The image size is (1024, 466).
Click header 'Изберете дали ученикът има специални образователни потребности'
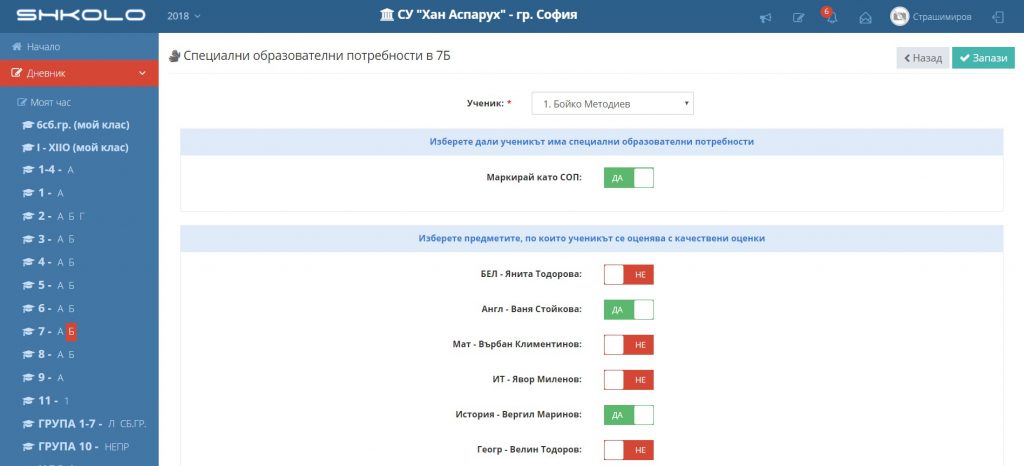coord(592,142)
